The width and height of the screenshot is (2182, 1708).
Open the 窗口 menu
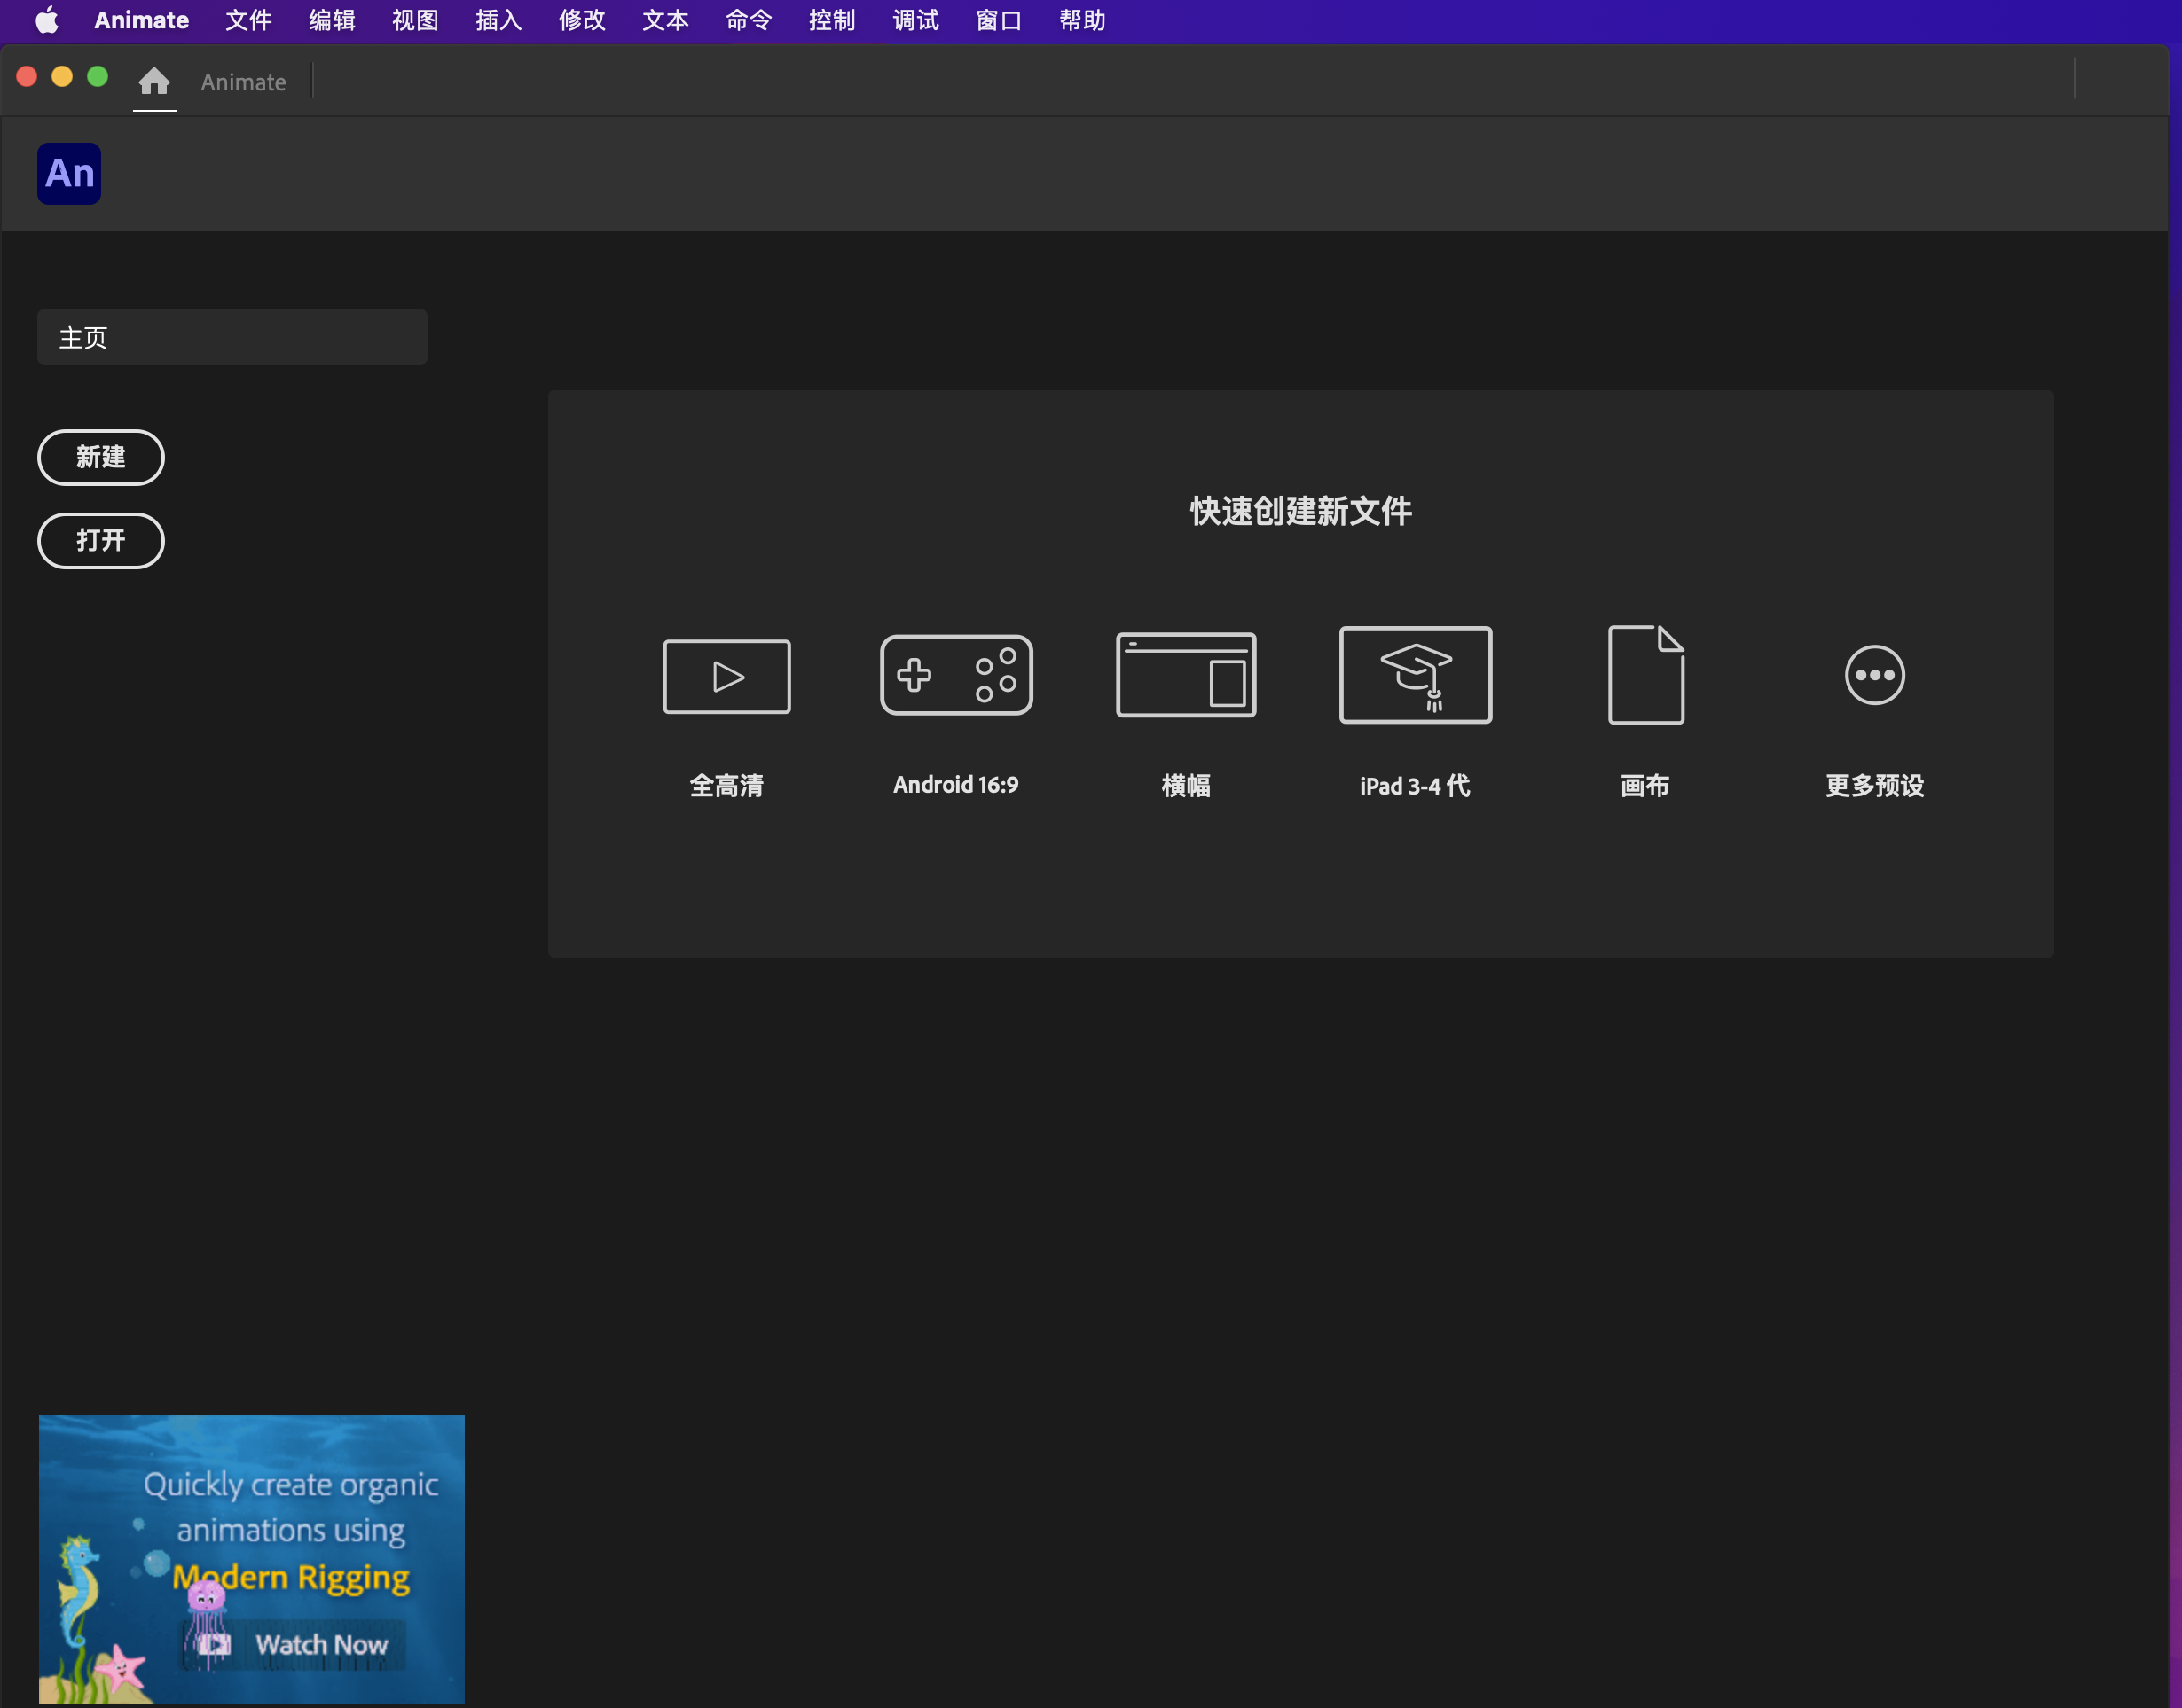[x=997, y=20]
